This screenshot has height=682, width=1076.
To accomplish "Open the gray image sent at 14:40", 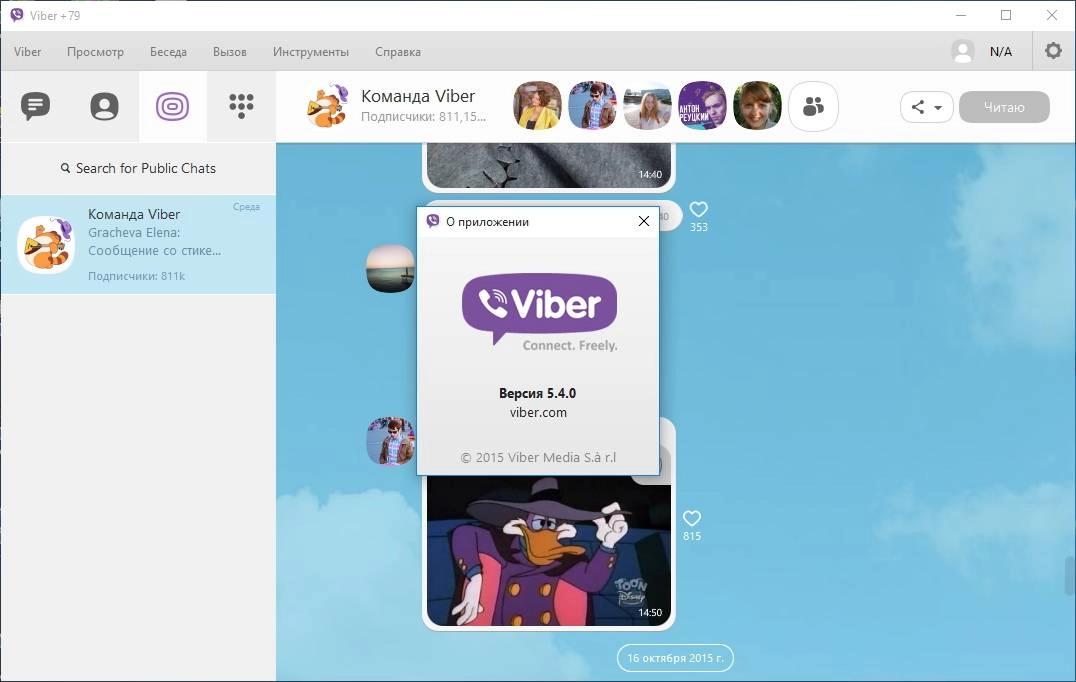I will 548,165.
